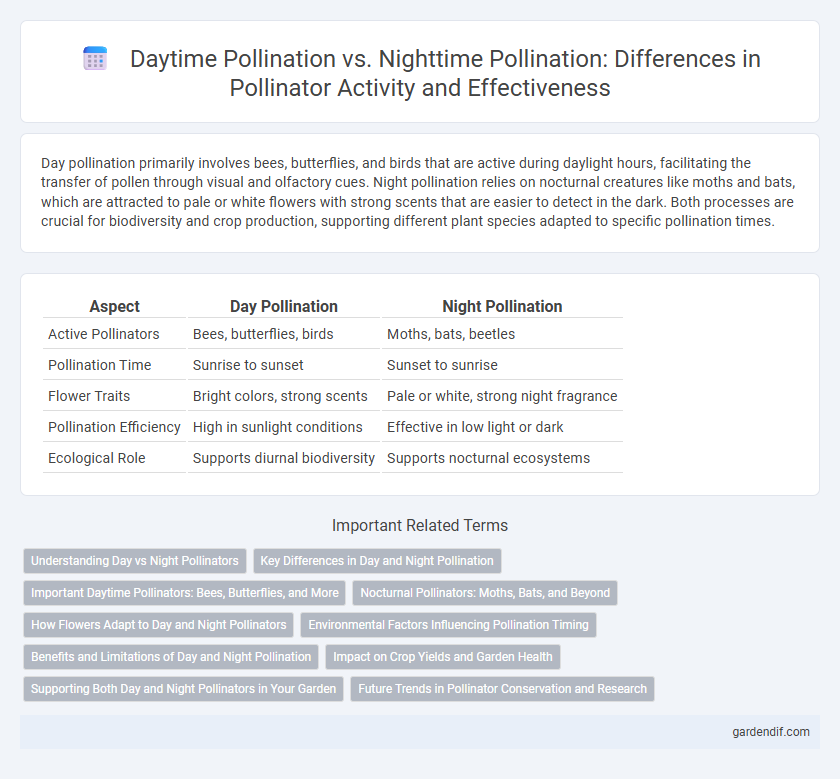Click the 'Supports diurnal biodiversity' cell

(x=283, y=458)
